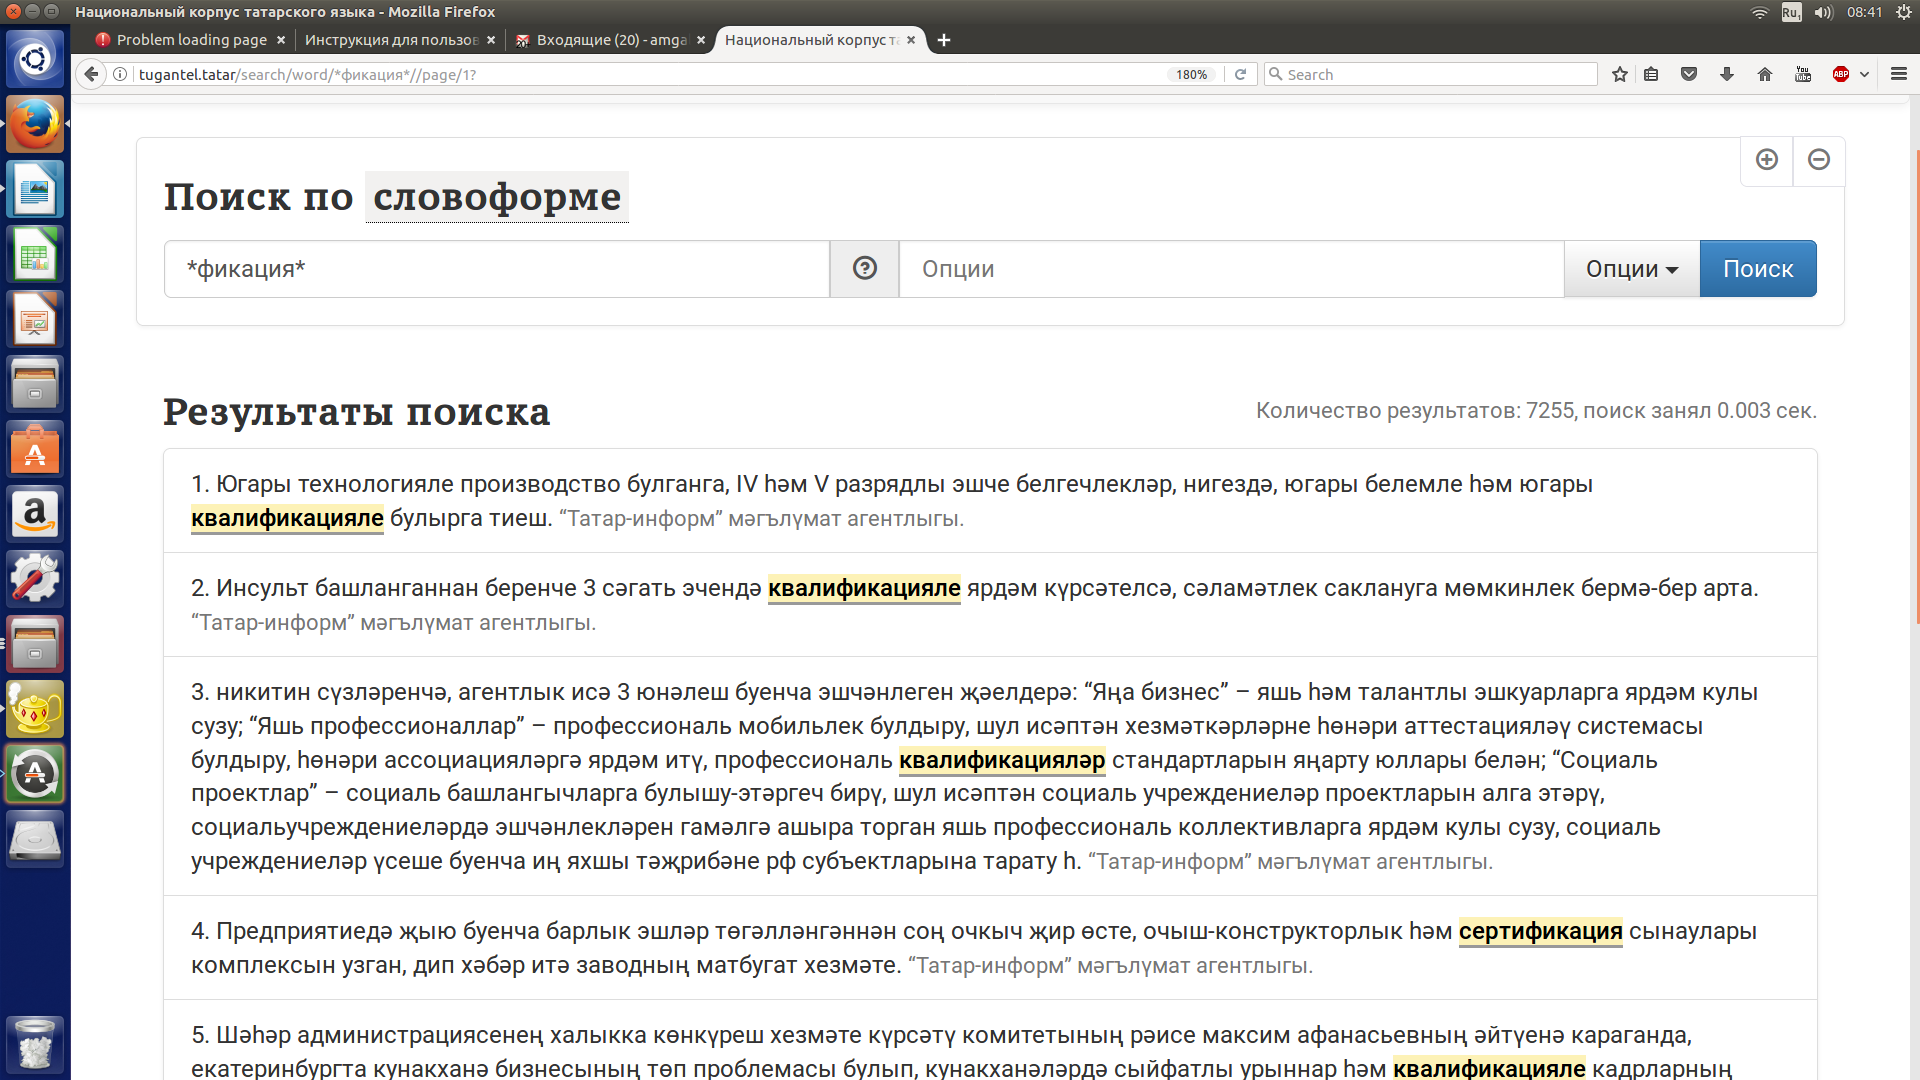This screenshot has width=1920, height=1080.
Task: Open the search help question mark icon
Action: pyautogui.click(x=864, y=268)
